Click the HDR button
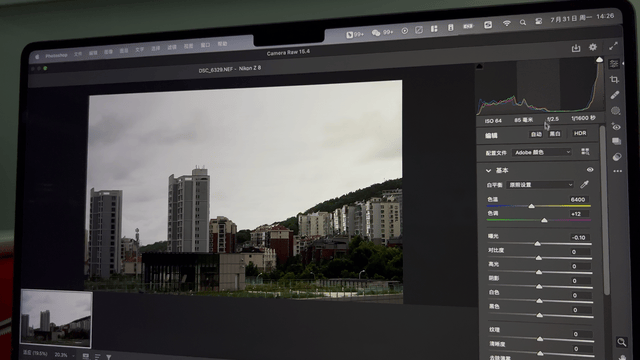Viewport: 640px width, 360px height. point(580,133)
